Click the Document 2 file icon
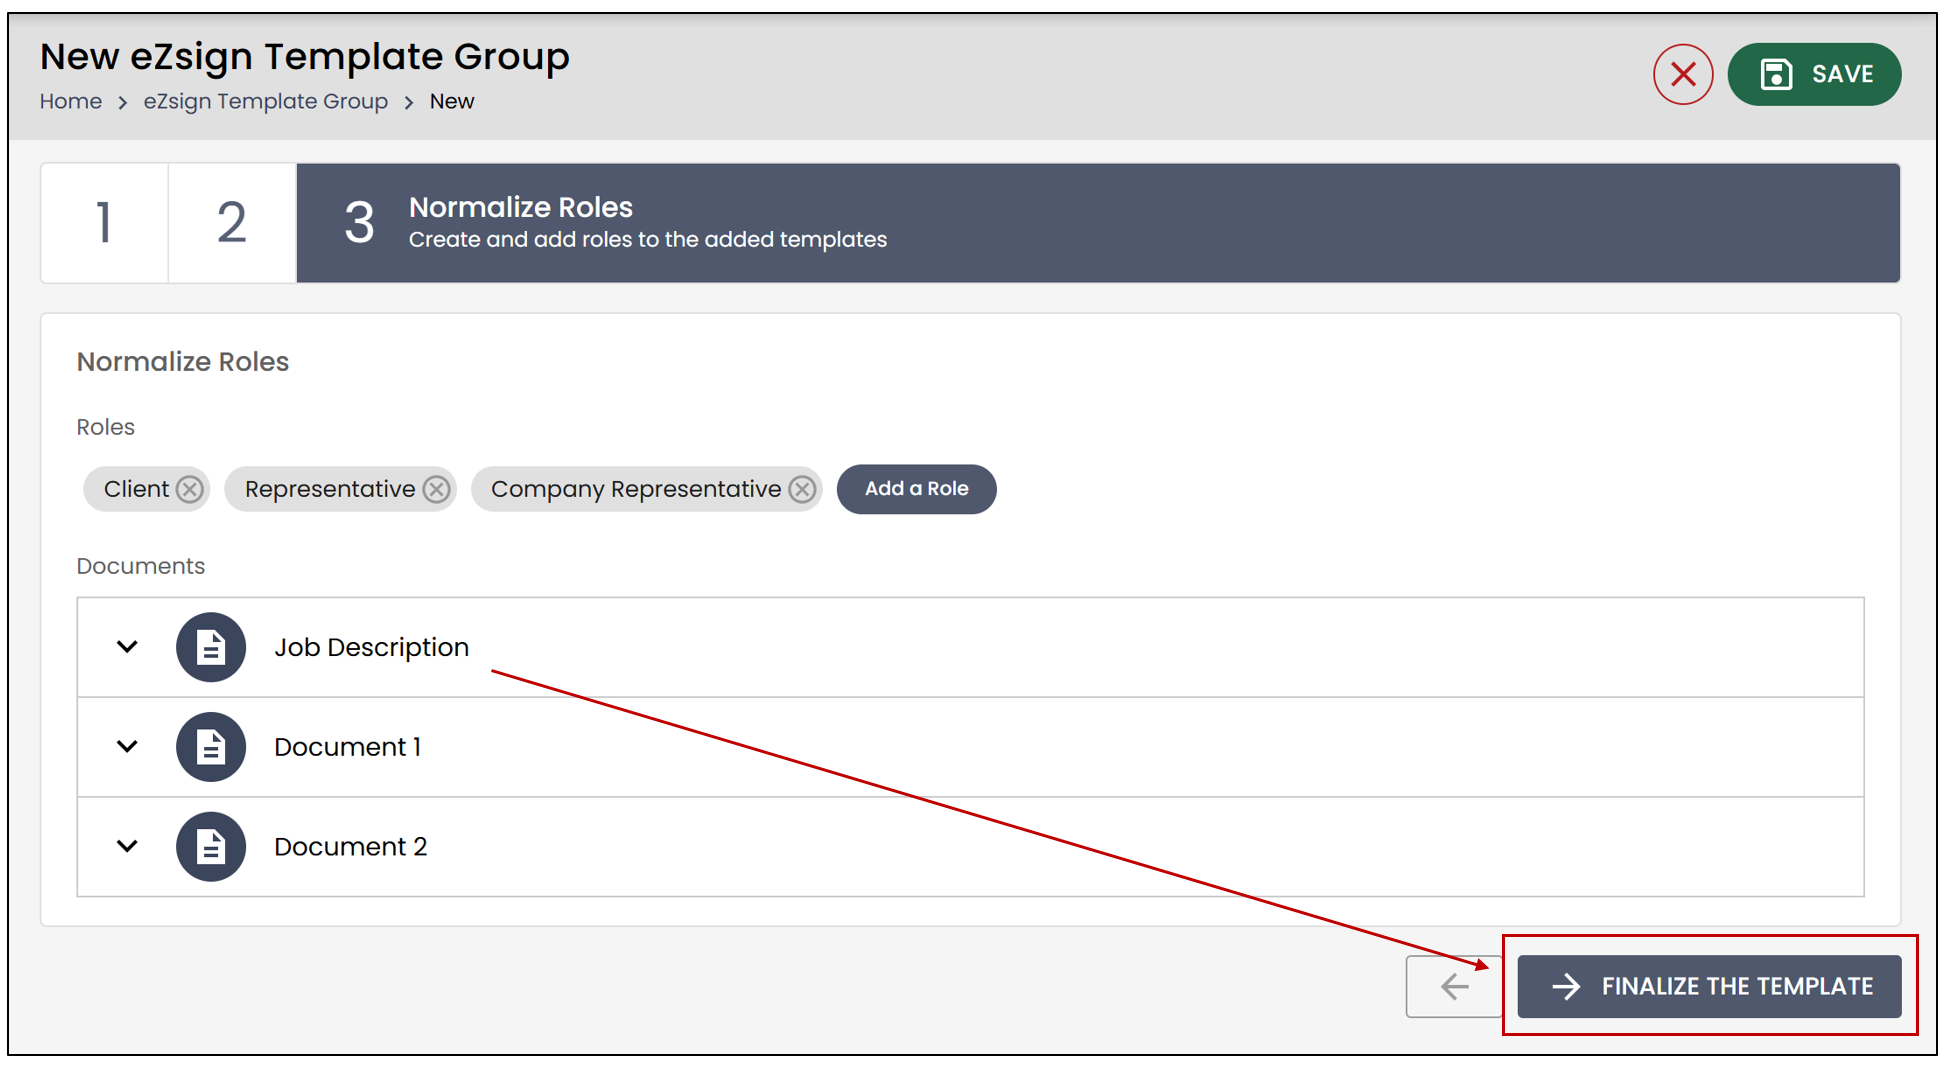 (x=211, y=847)
